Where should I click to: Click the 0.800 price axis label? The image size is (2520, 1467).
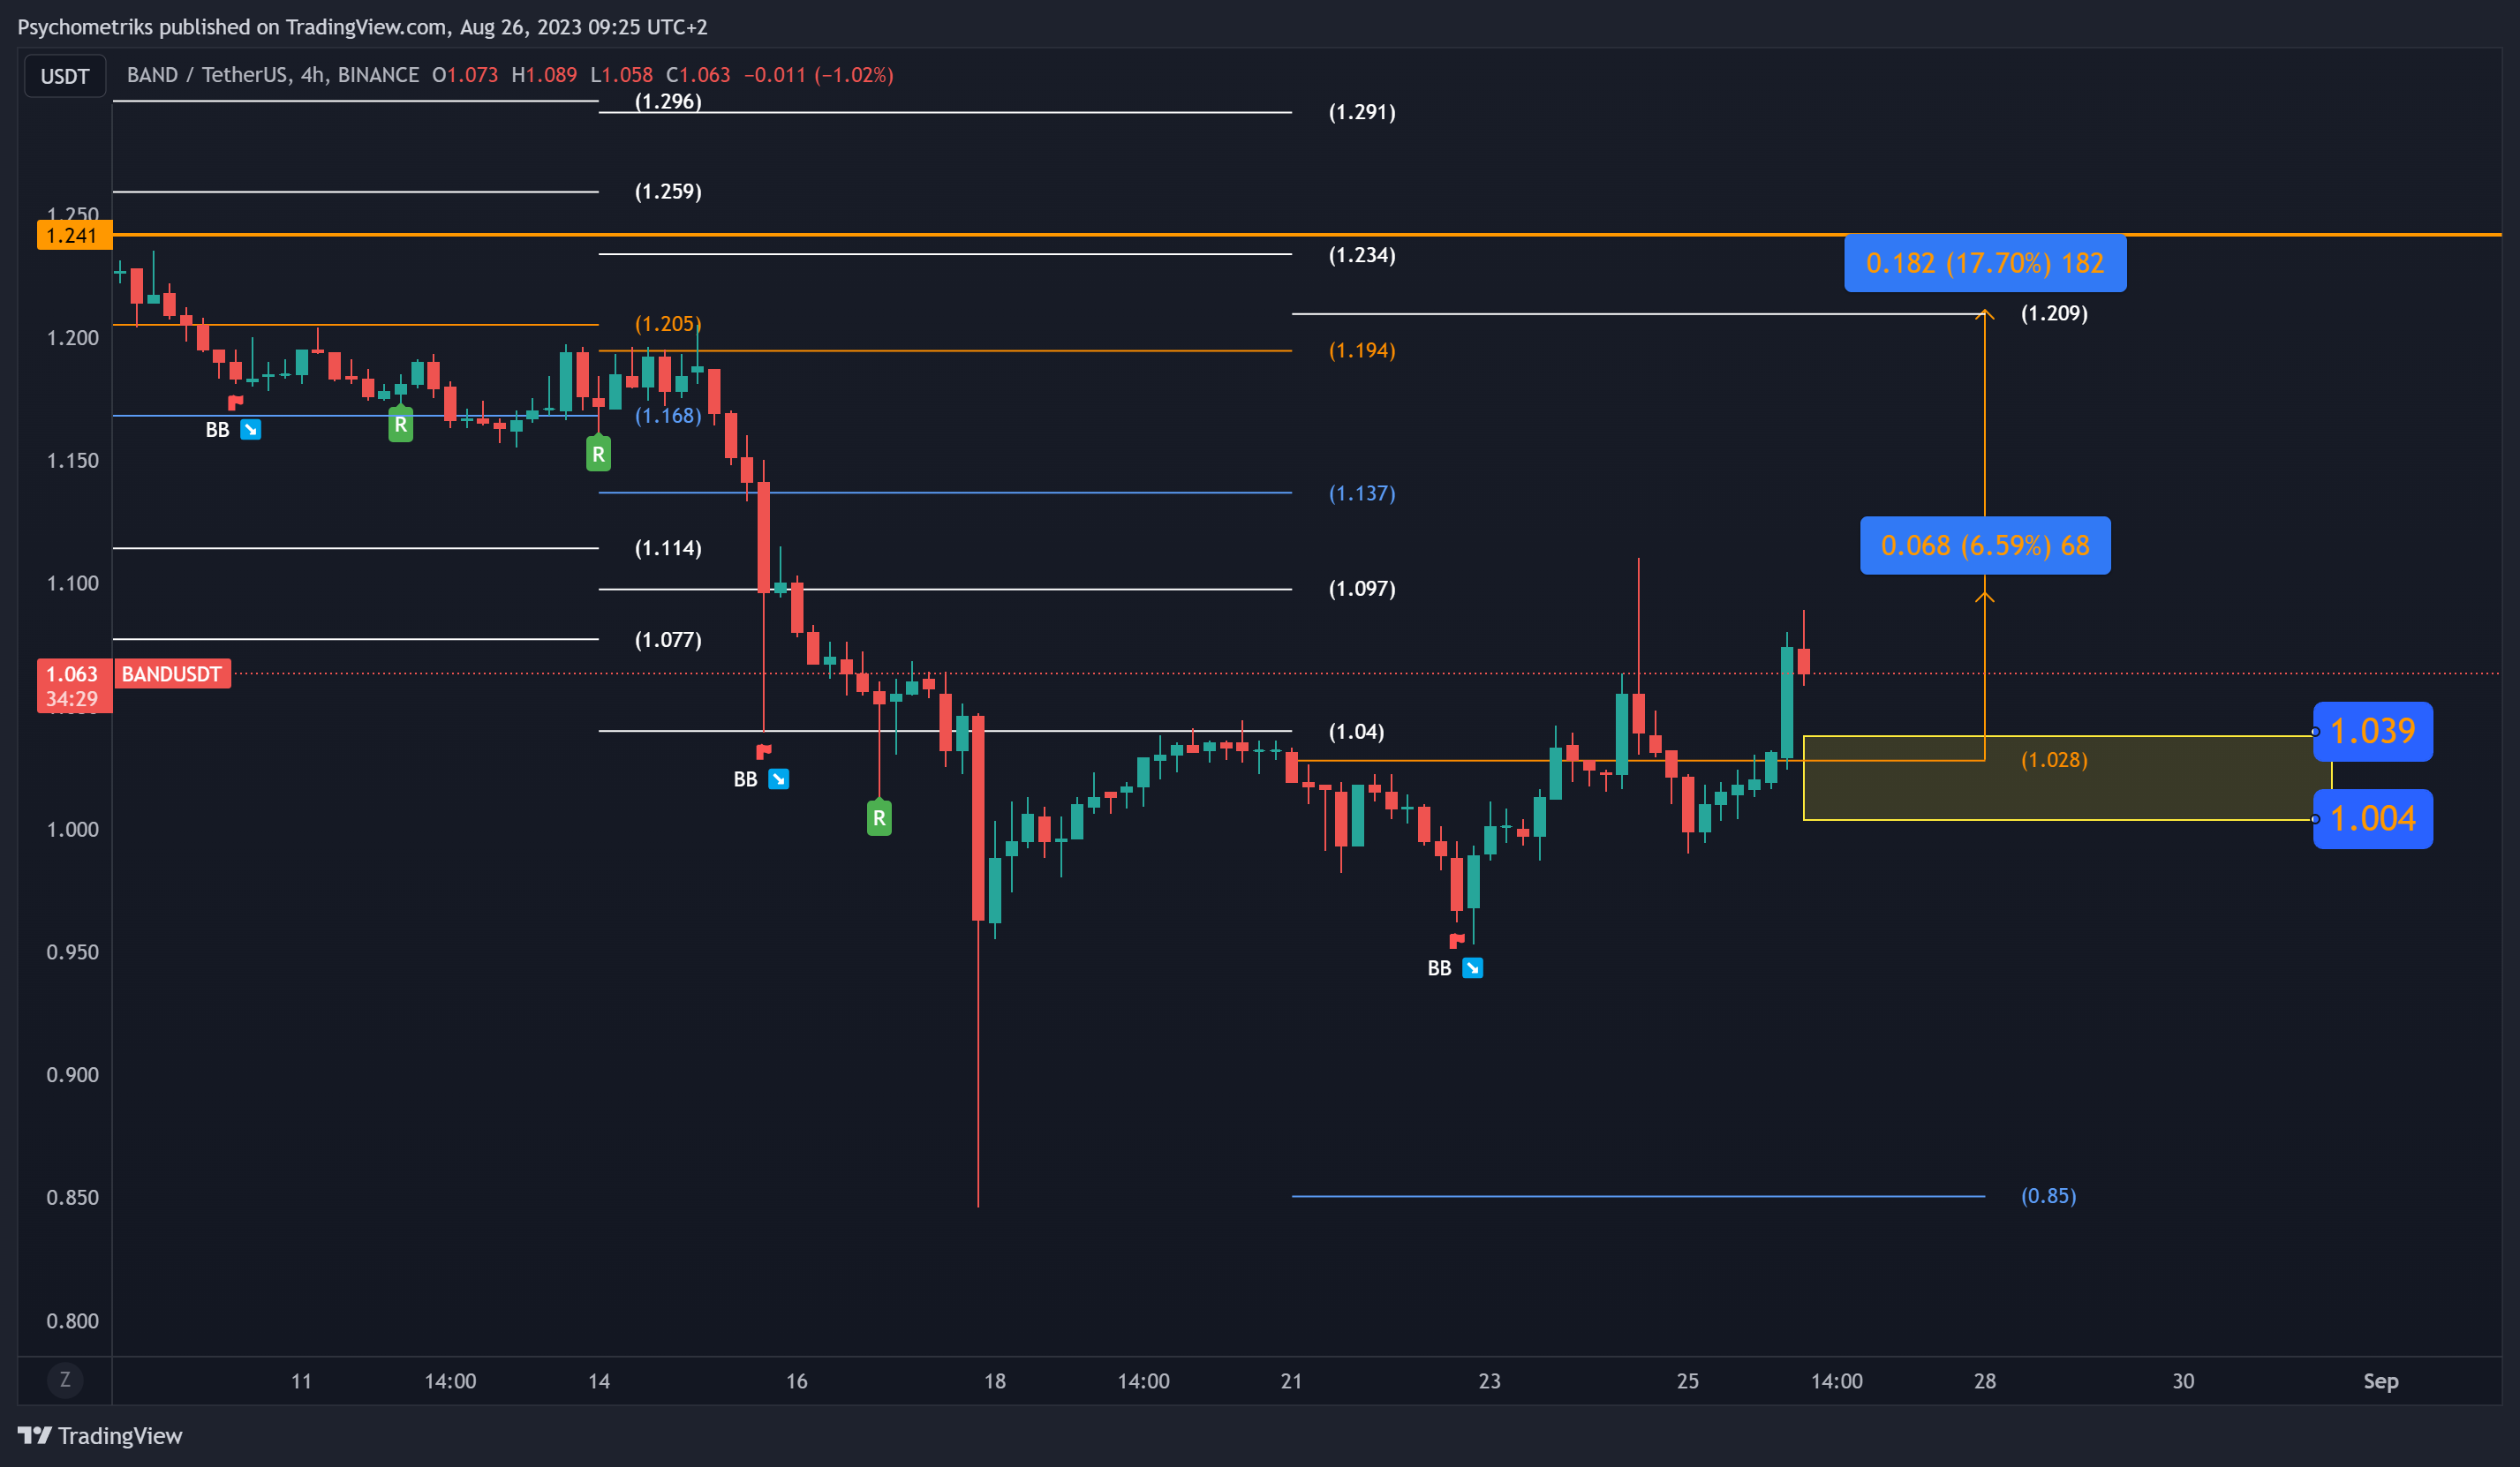(73, 1321)
